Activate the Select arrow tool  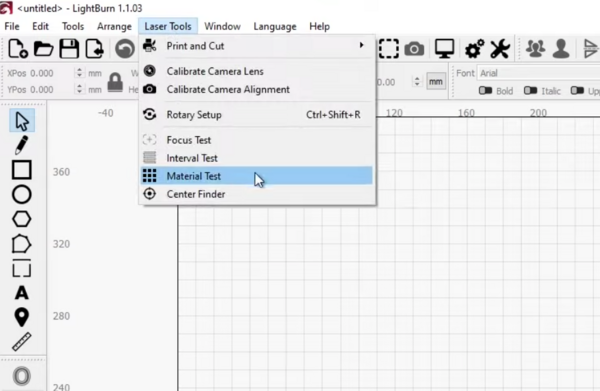(22, 121)
